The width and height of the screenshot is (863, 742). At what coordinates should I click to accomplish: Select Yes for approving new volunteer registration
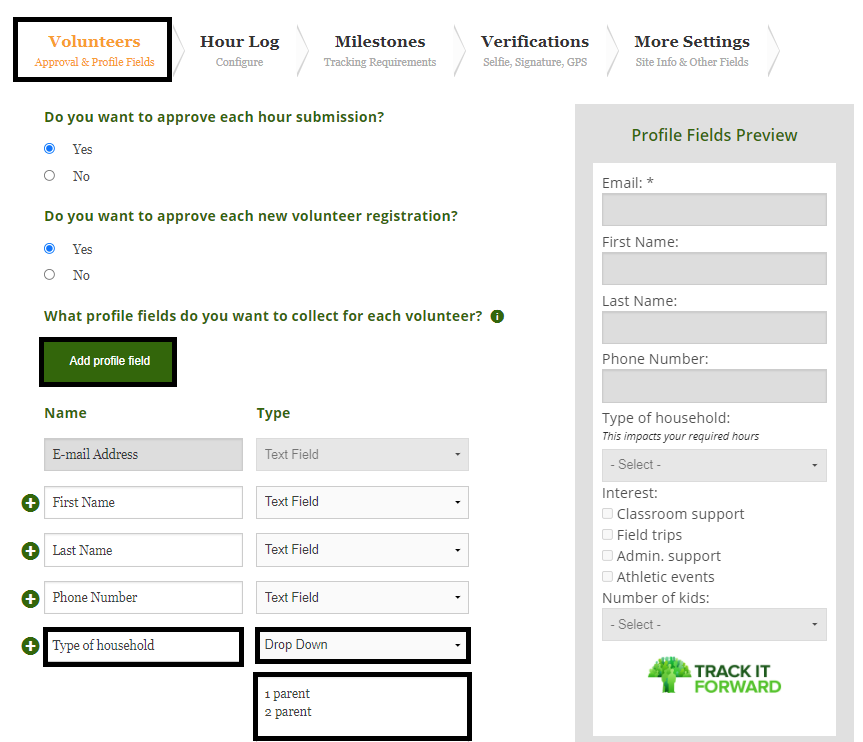coord(50,248)
